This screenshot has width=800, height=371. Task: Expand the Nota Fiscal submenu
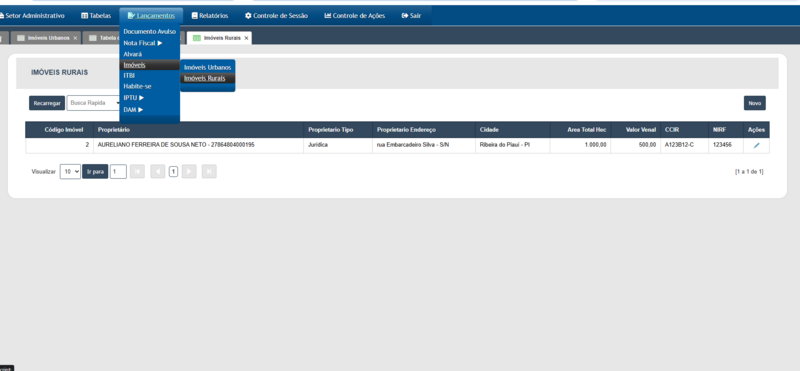(143, 43)
